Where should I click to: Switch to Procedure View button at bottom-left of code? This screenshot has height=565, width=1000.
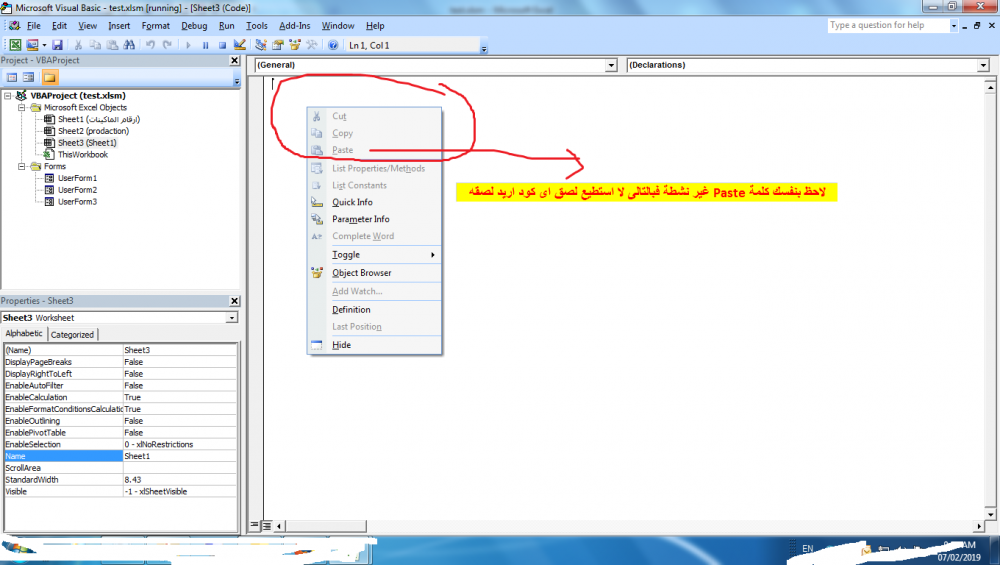[254, 525]
